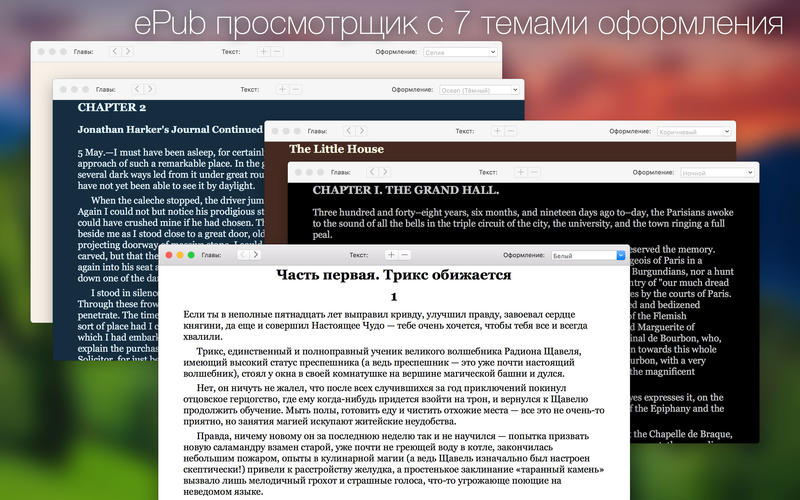Click heading "The Little House"
This screenshot has height=500, width=800.
pyautogui.click(x=336, y=149)
